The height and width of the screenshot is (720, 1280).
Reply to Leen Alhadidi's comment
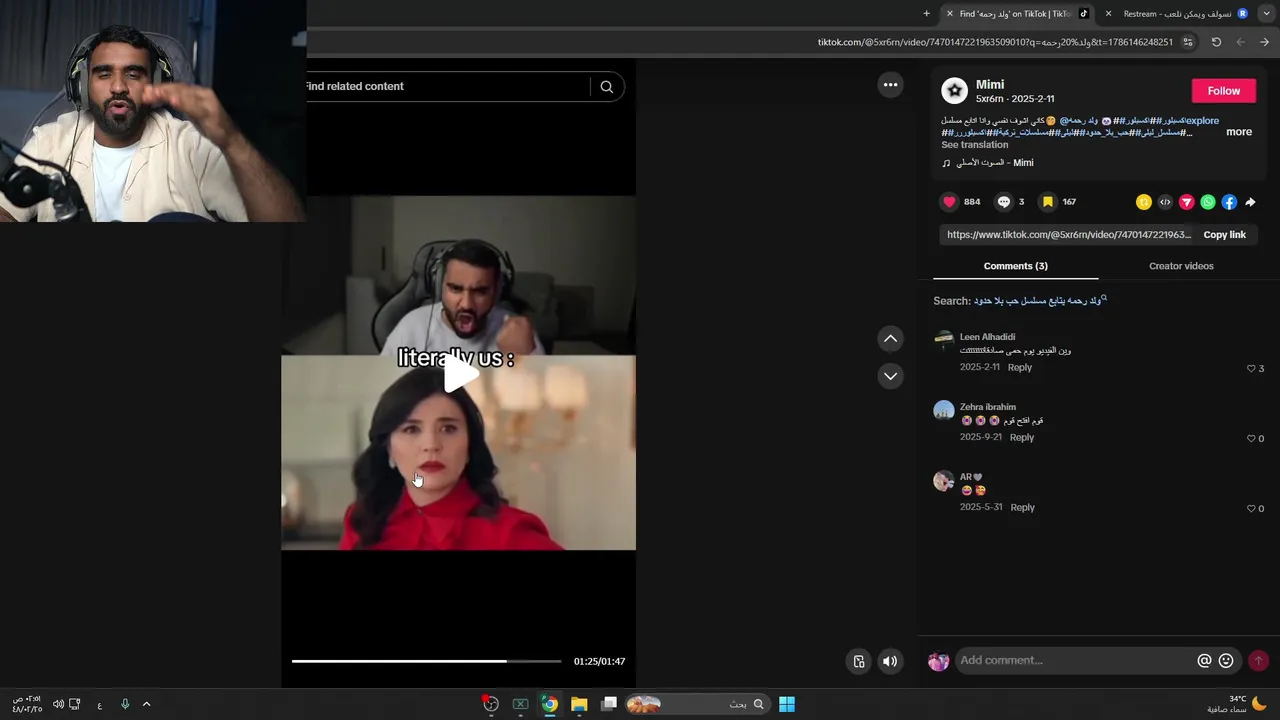[x=1020, y=368]
